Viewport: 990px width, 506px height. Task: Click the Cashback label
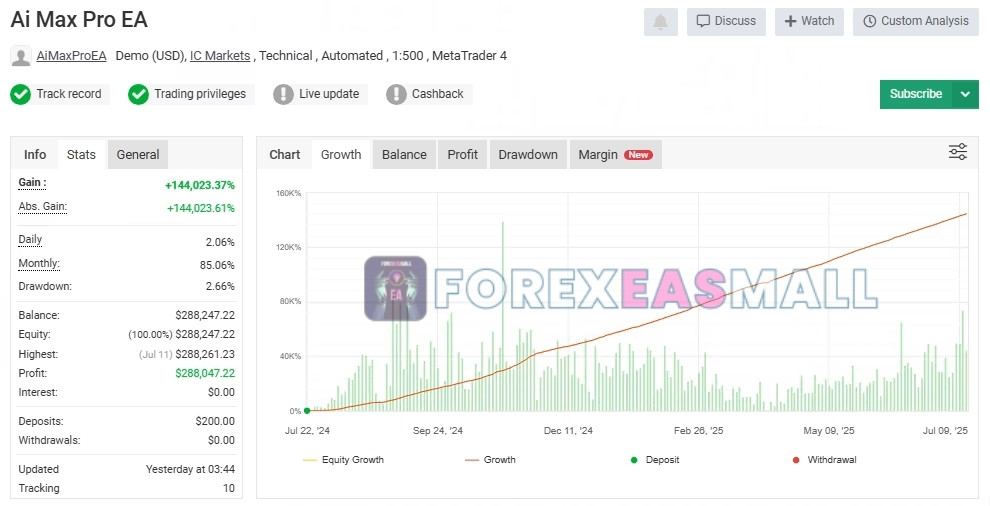click(x=438, y=94)
